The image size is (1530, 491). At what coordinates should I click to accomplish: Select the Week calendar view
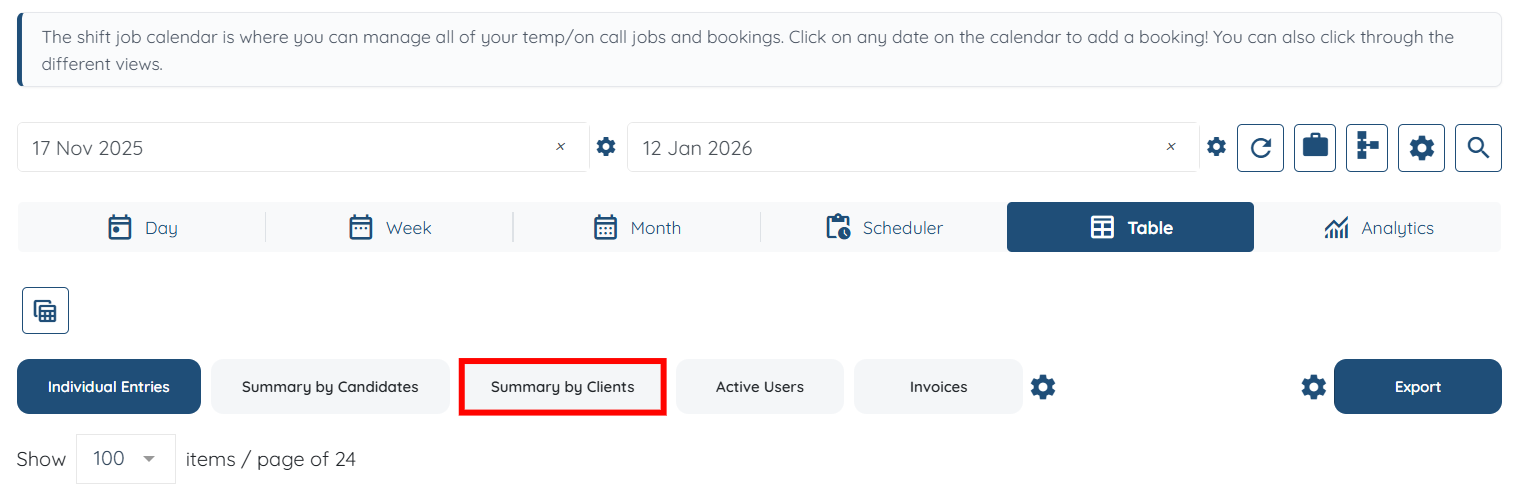coord(389,228)
